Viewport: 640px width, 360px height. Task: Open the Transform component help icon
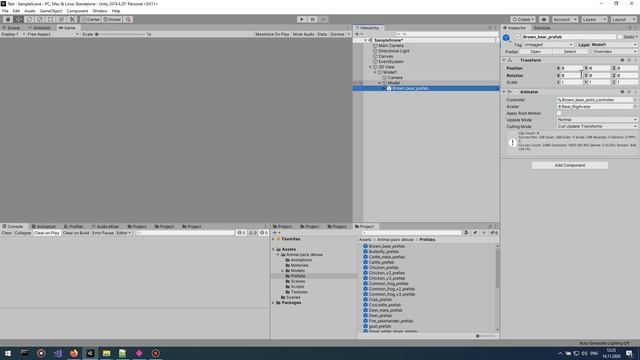click(622, 60)
